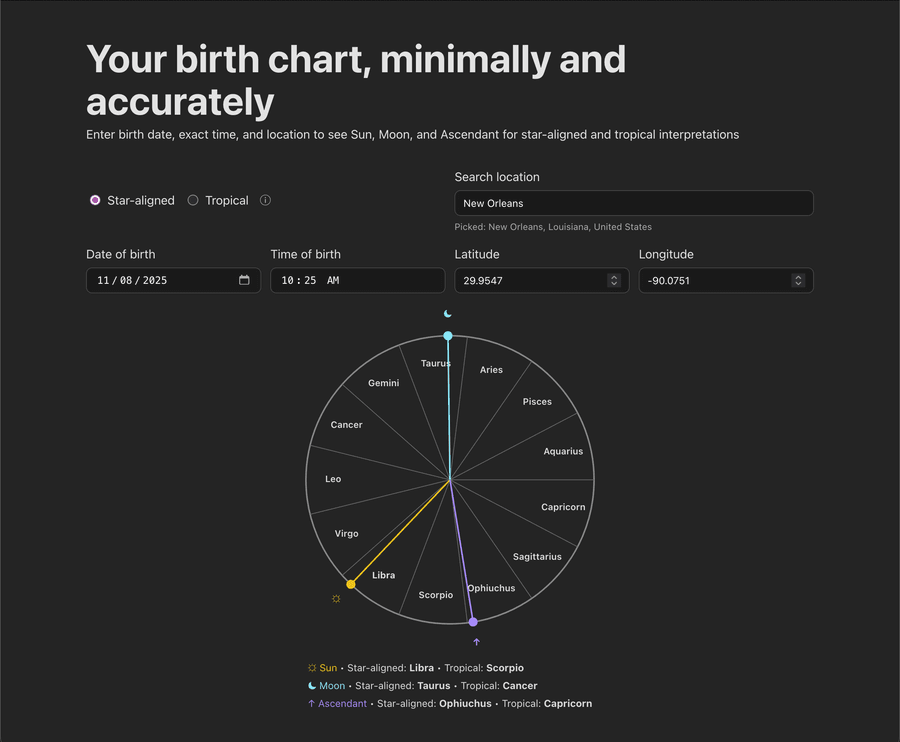Select the Ophiuchus segment on the wheel

490,588
